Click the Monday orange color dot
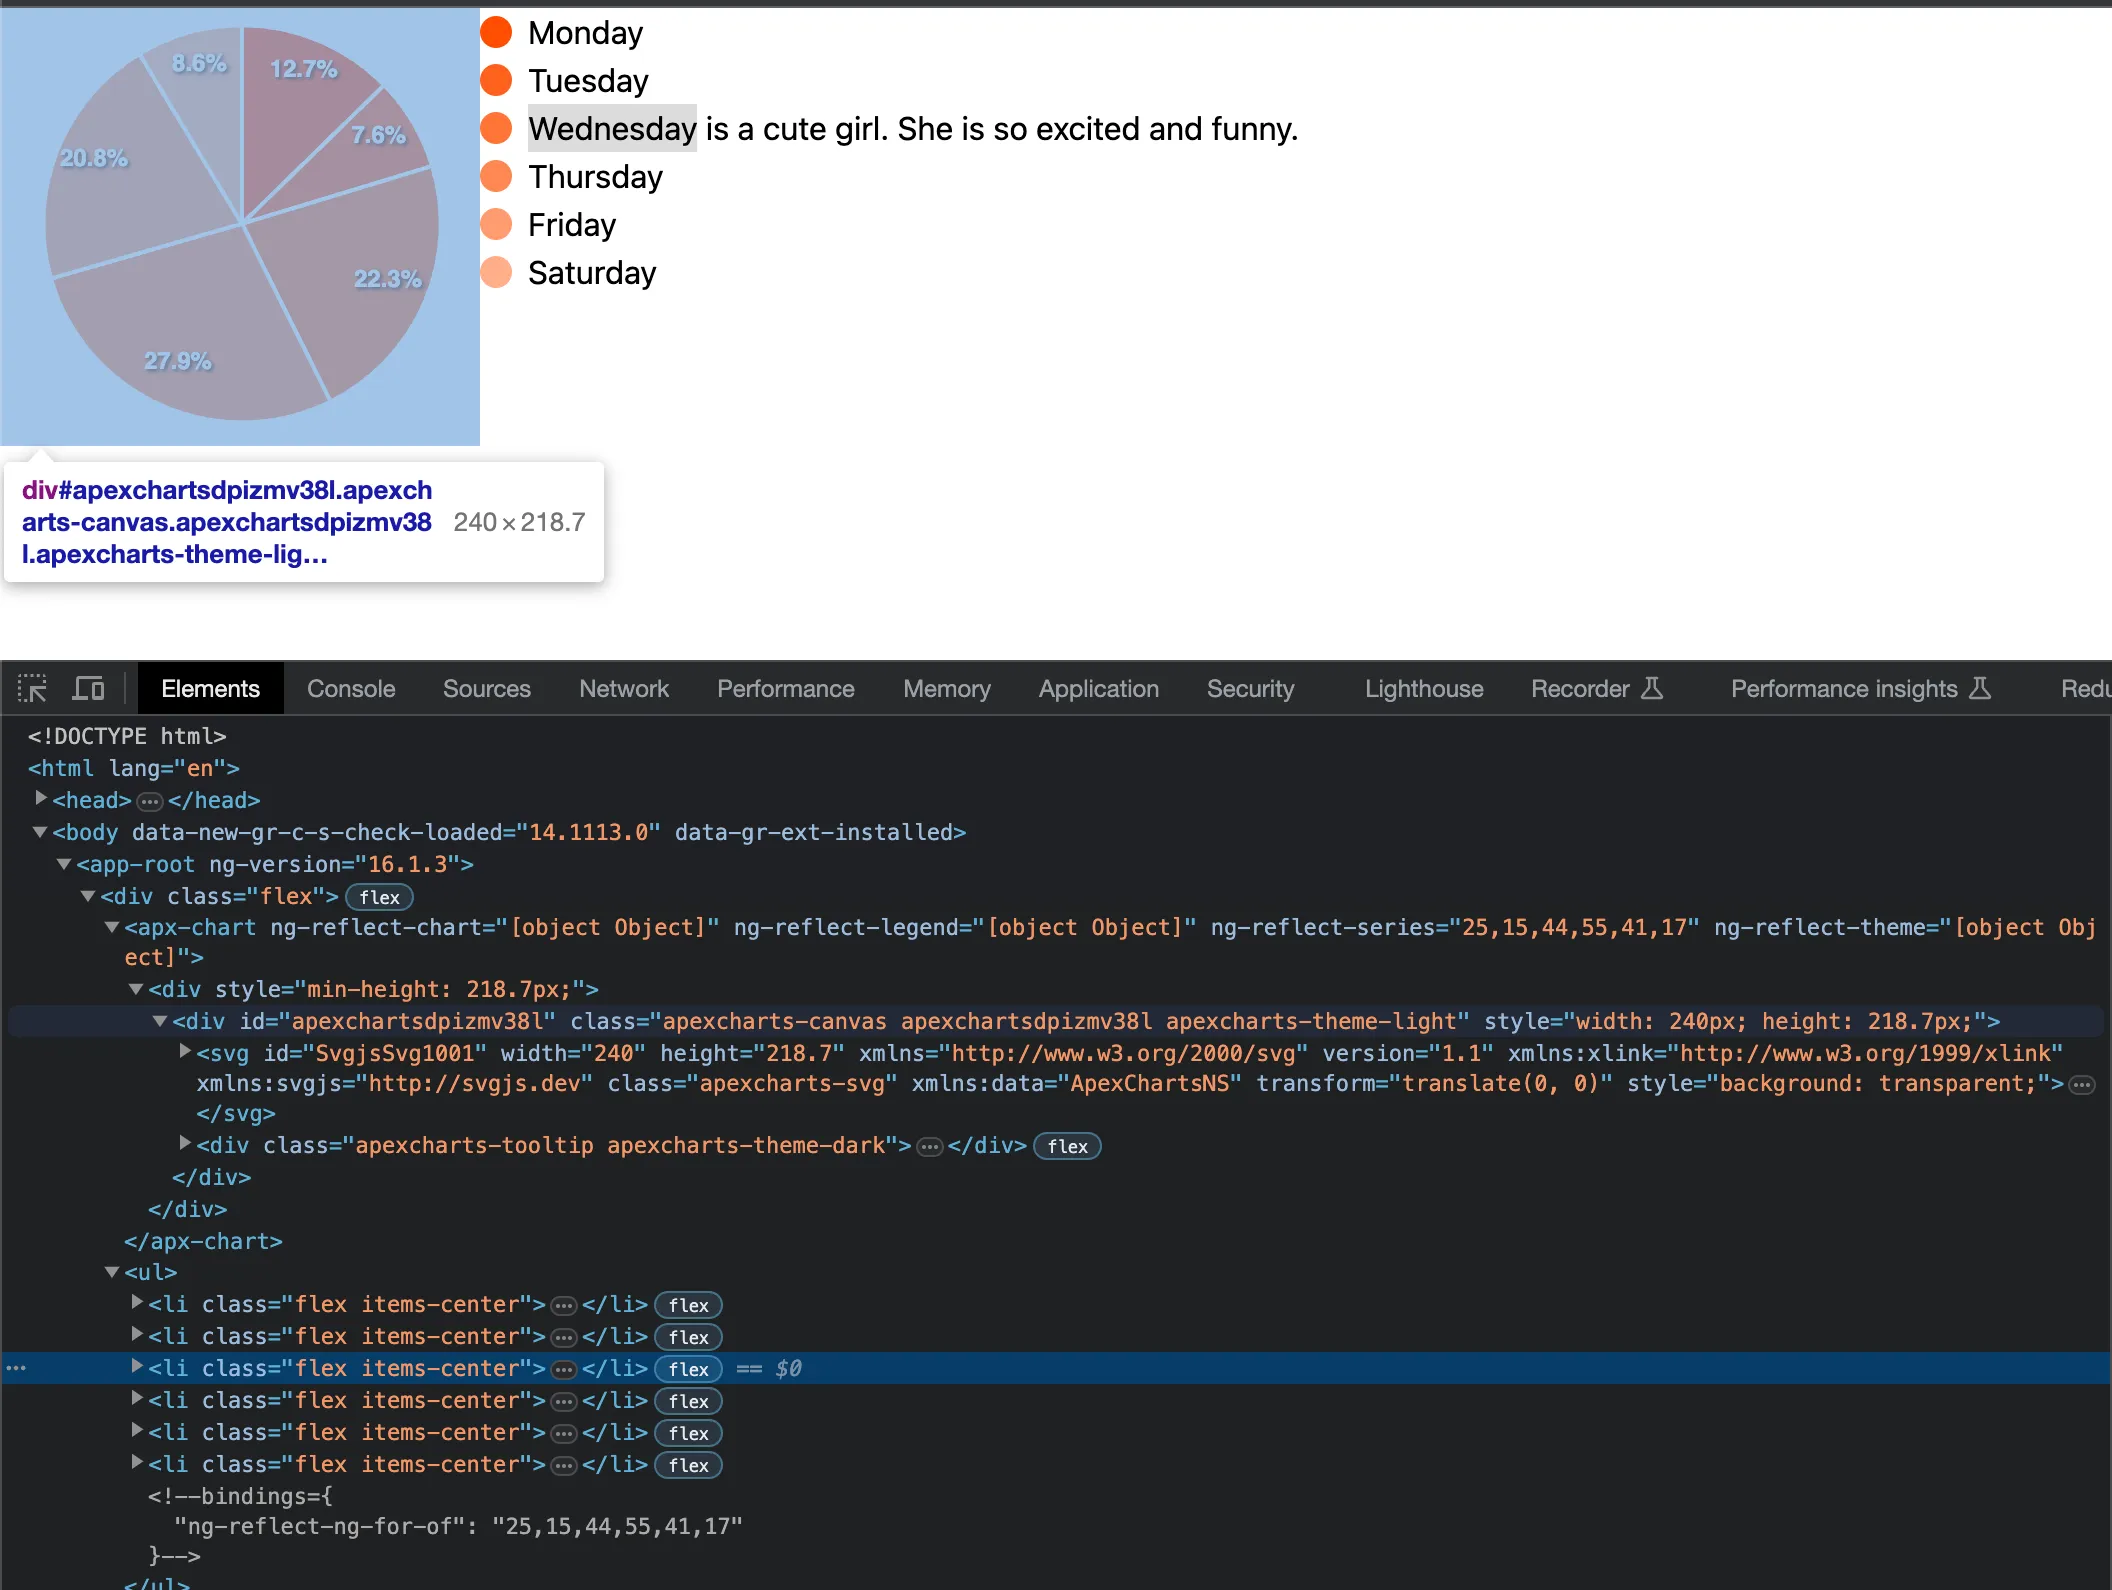The height and width of the screenshot is (1590, 2112). [496, 32]
